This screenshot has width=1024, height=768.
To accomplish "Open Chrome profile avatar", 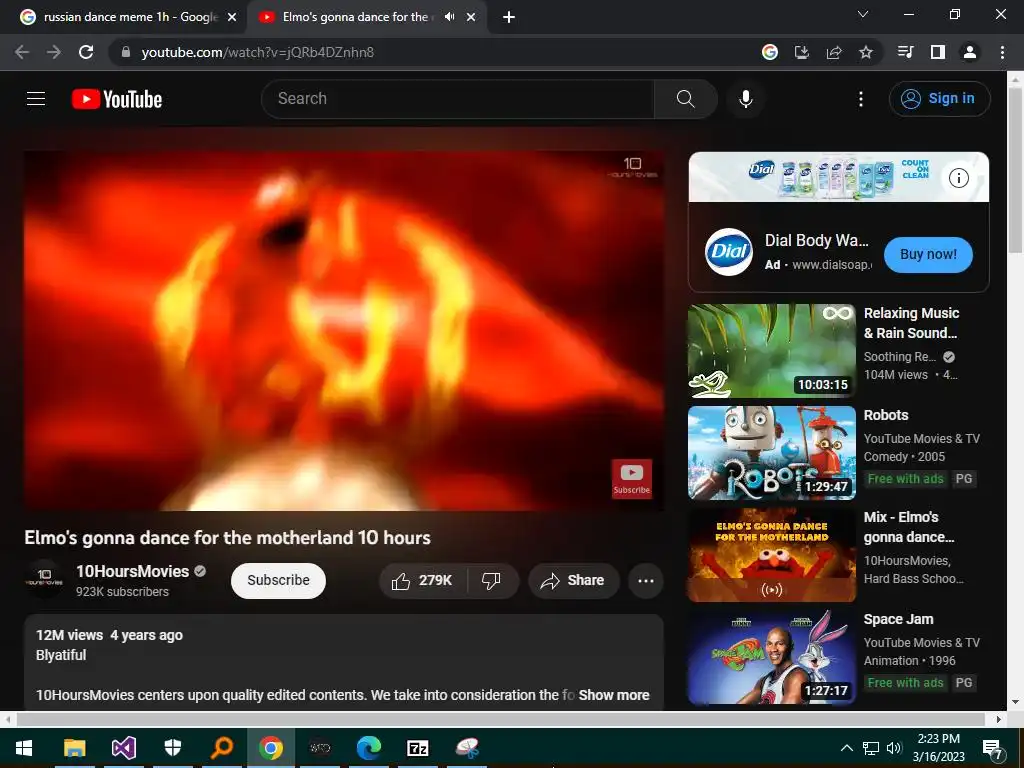I will point(970,52).
